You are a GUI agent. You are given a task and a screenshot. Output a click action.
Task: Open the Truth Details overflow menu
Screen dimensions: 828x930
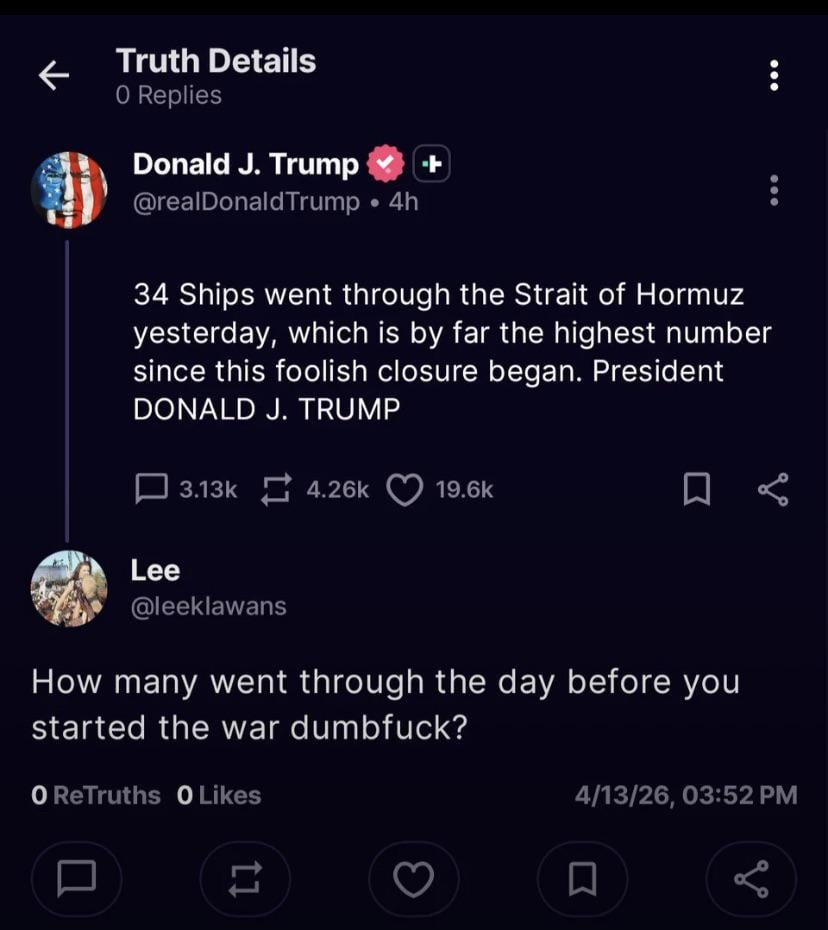click(773, 76)
